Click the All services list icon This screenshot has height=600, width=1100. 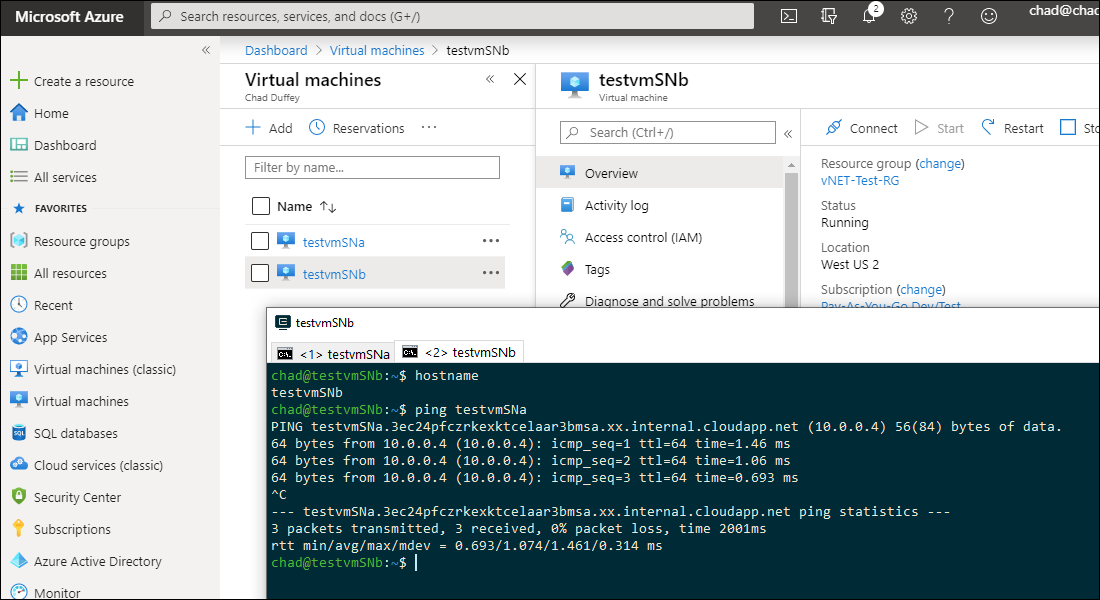coord(19,177)
